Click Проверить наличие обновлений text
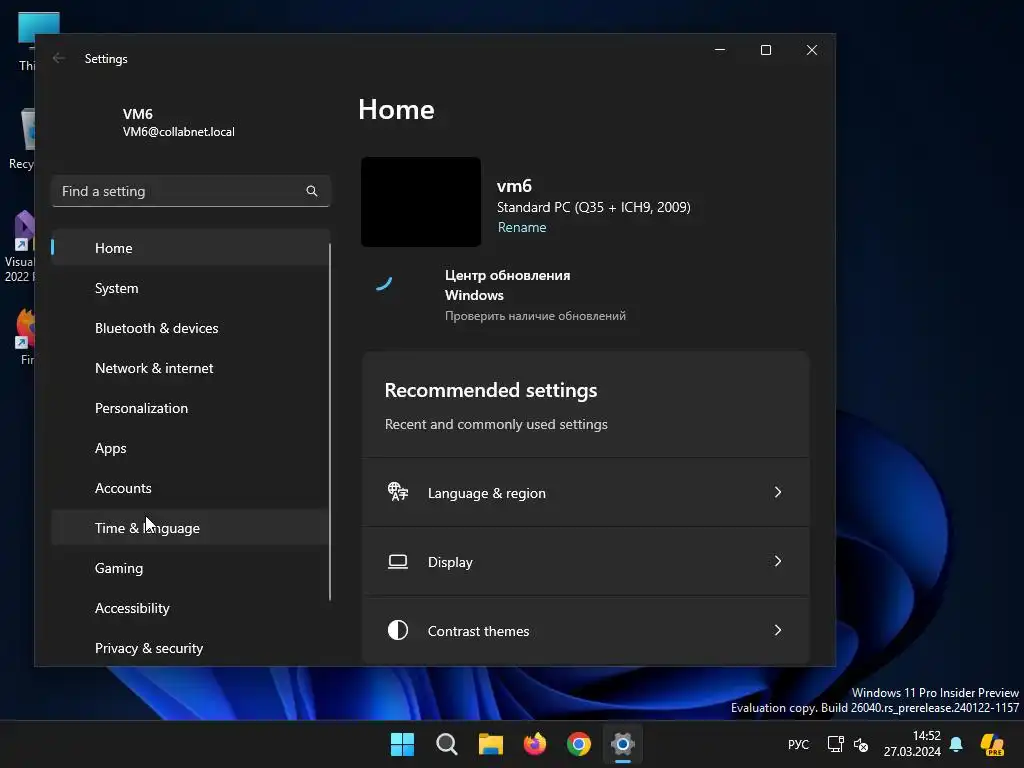 535,316
